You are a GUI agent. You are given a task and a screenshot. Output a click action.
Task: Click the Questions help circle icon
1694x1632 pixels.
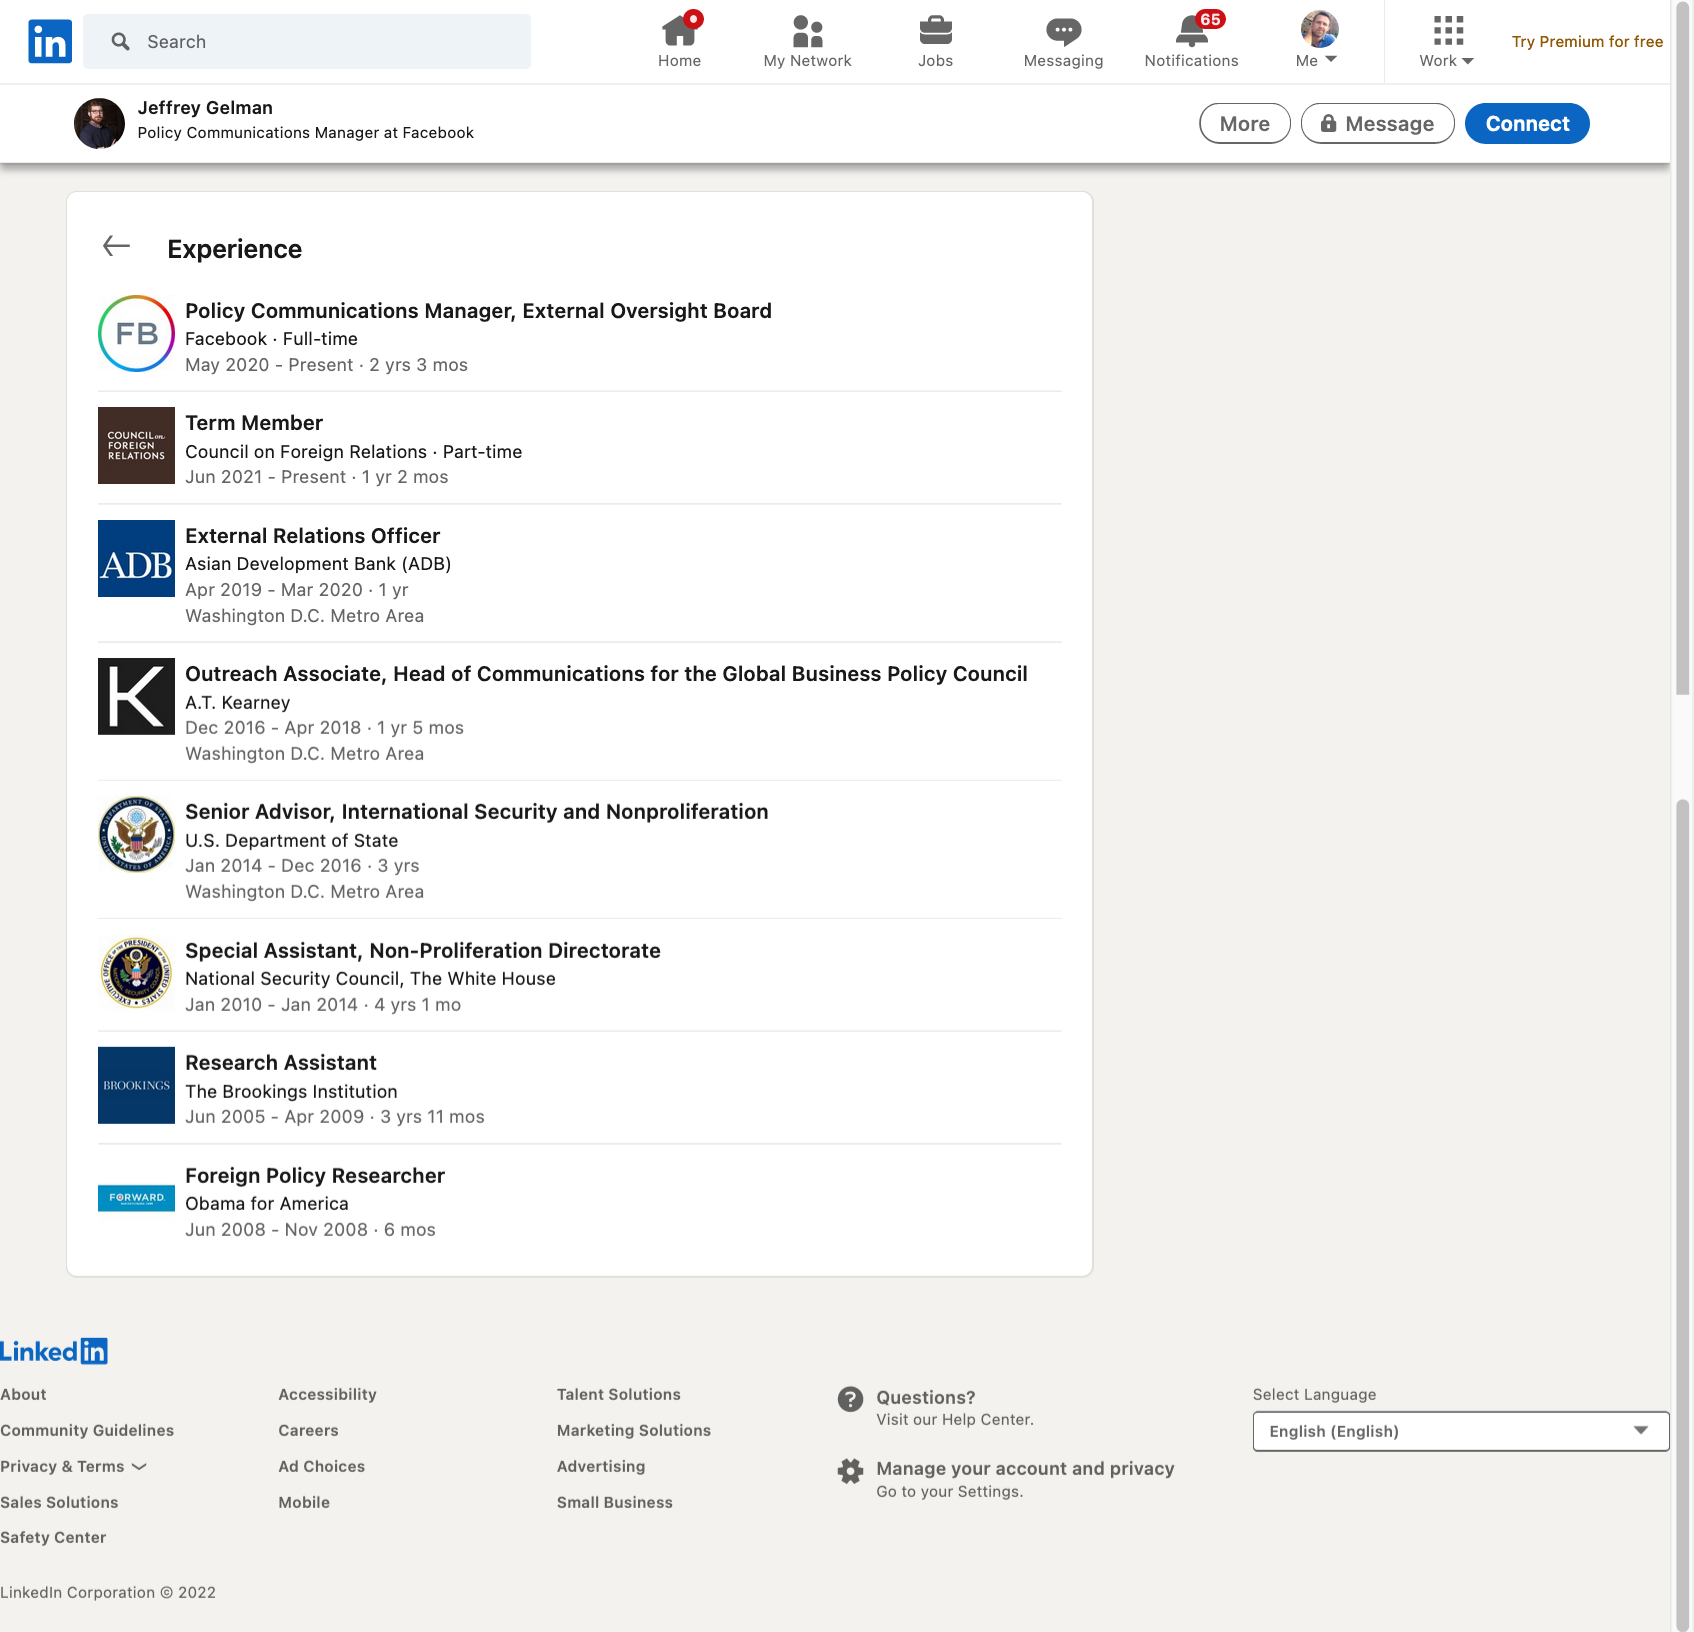tap(850, 1399)
